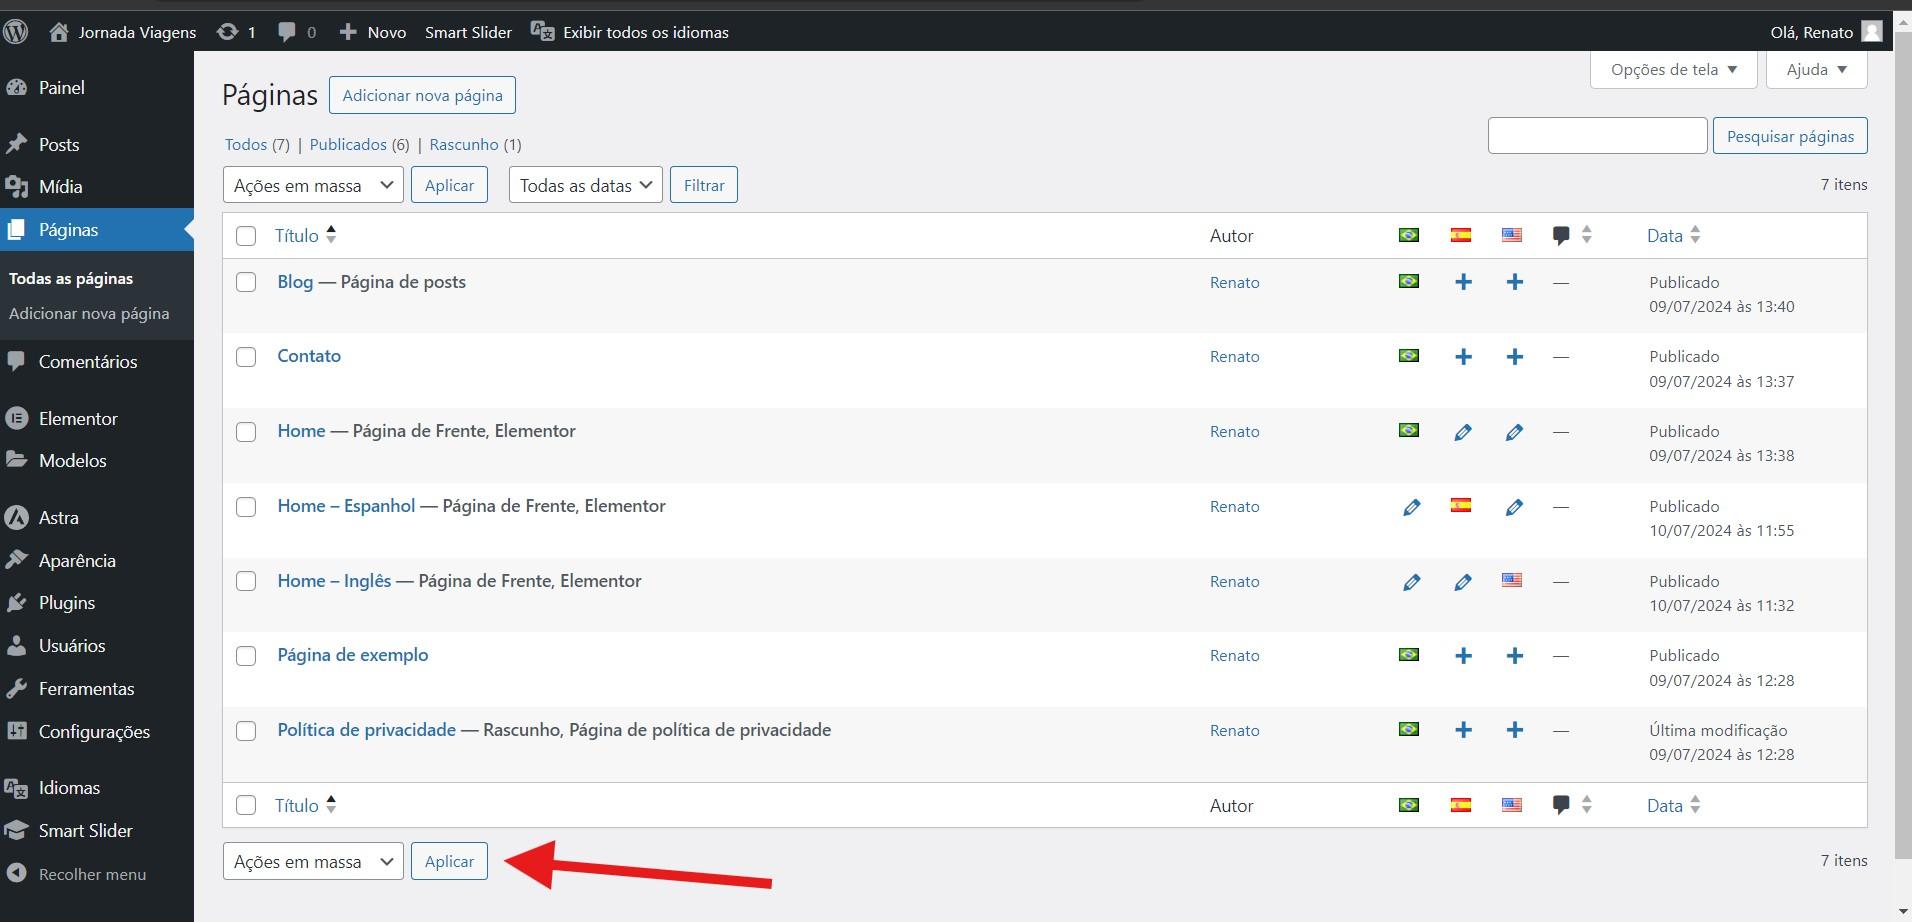Open Painel in sidebar
1912x922 pixels.
(x=97, y=88)
